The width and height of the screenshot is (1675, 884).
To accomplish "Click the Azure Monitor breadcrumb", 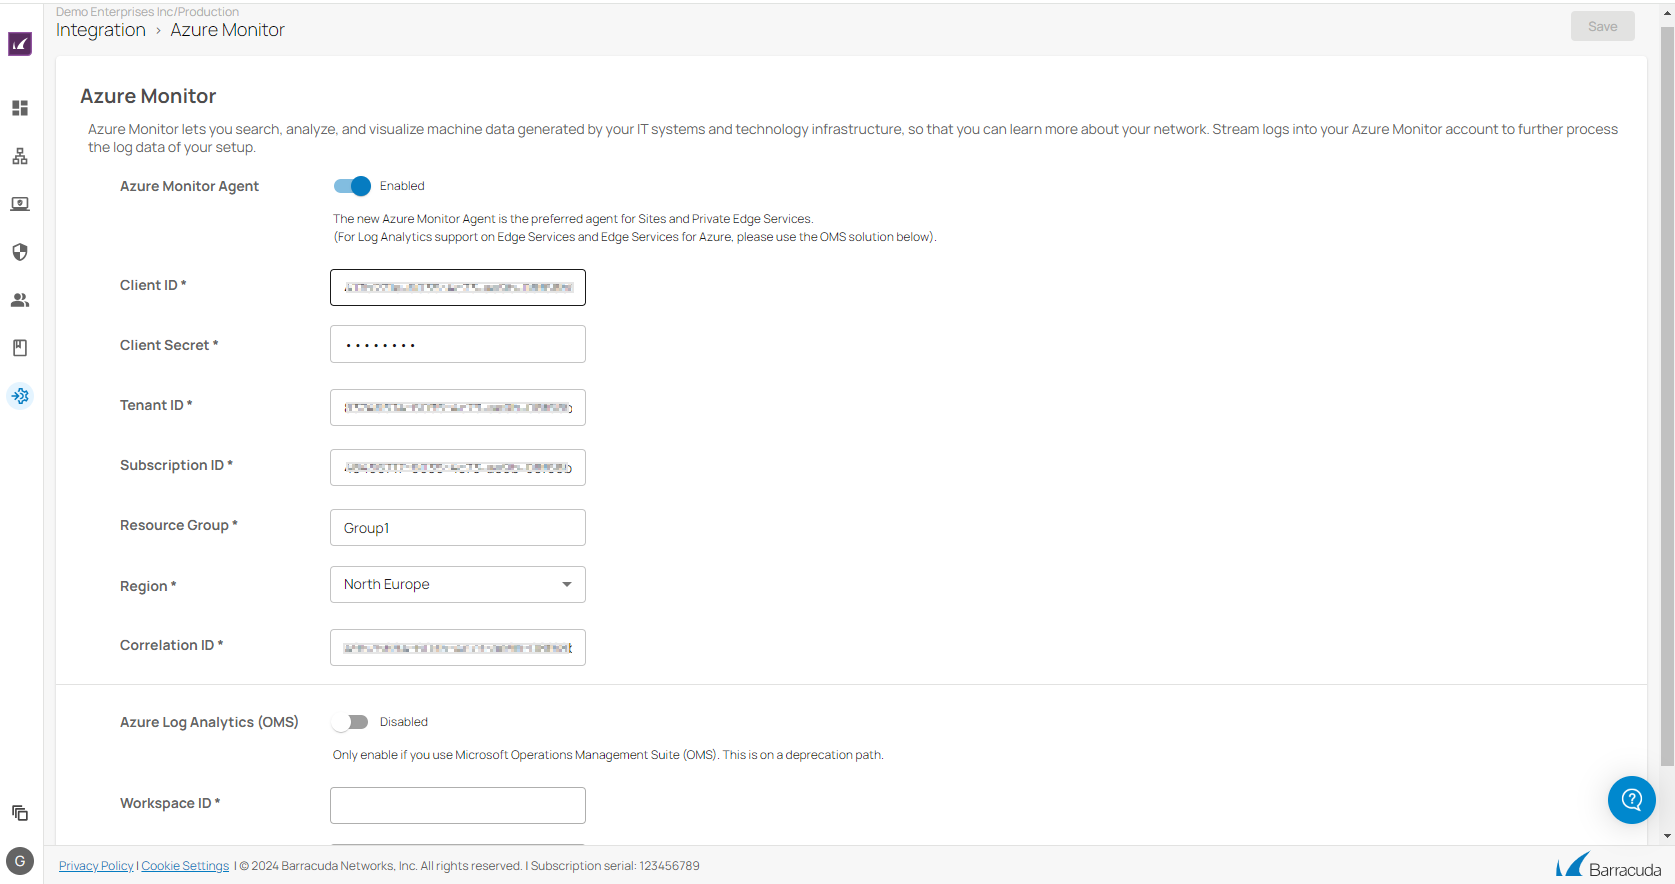I will [227, 30].
